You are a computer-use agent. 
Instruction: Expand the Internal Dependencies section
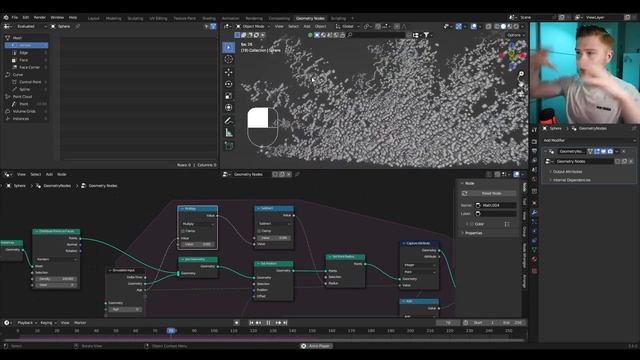571,180
